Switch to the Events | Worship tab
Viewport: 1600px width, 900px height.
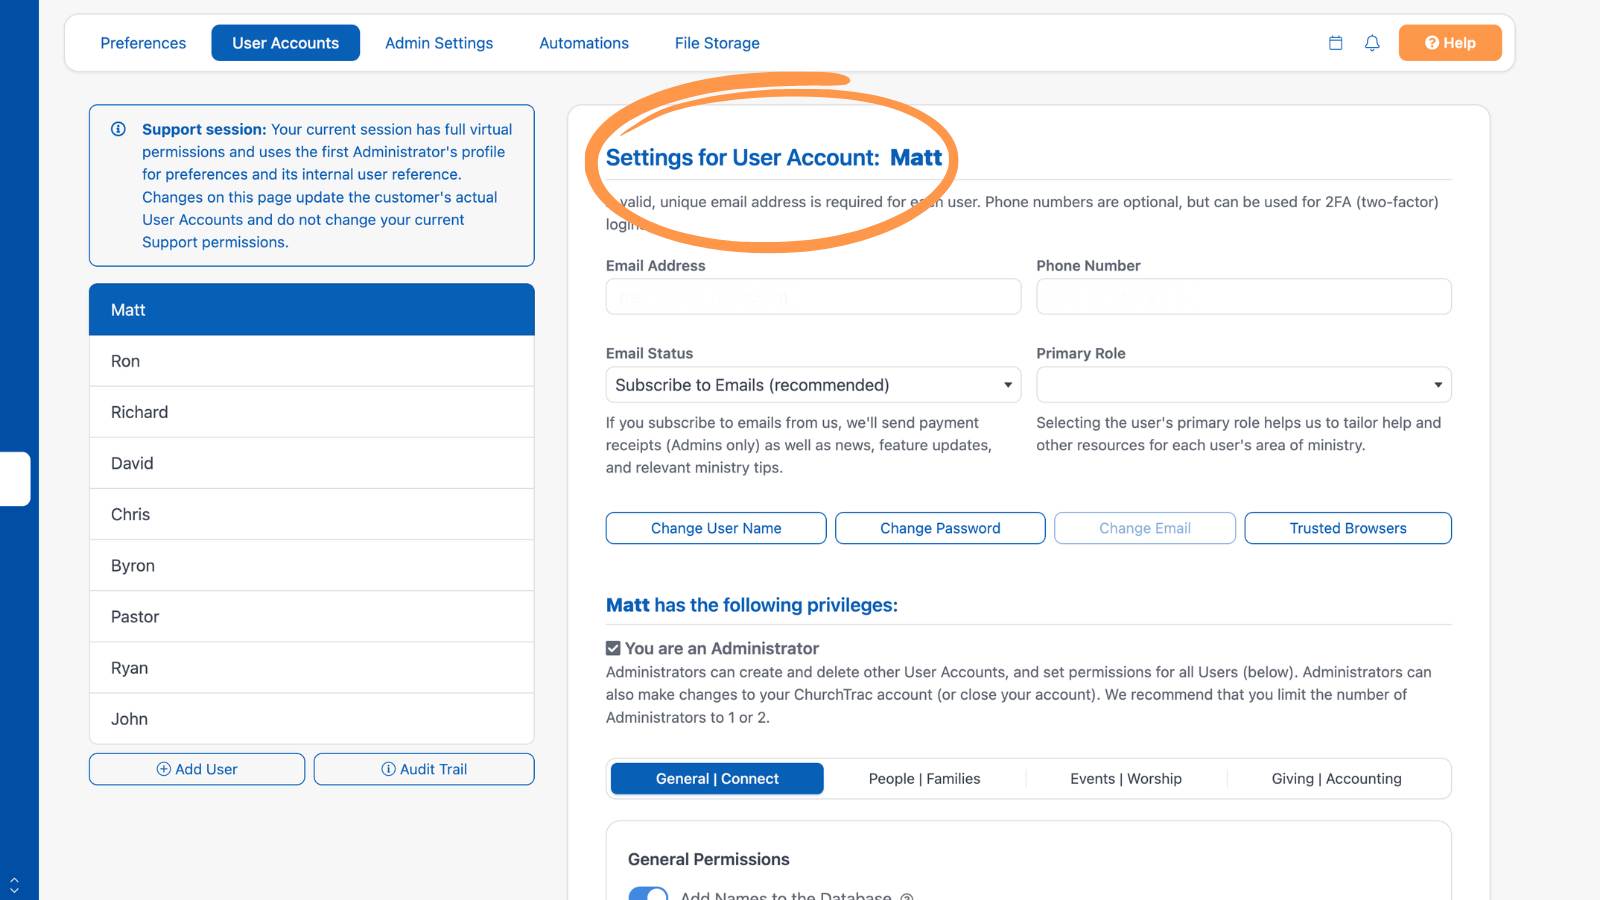pyautogui.click(x=1126, y=779)
